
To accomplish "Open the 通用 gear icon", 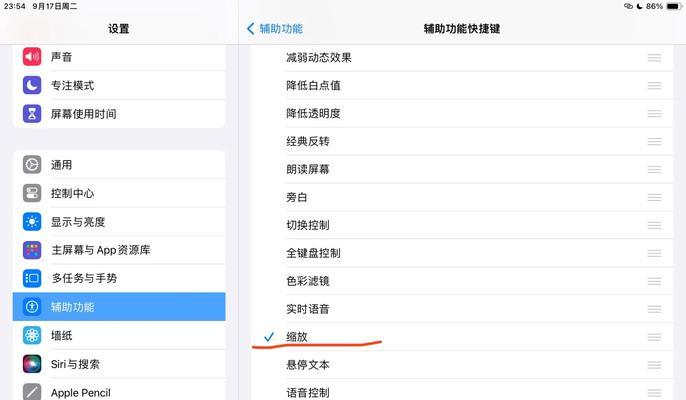I will 32,165.
